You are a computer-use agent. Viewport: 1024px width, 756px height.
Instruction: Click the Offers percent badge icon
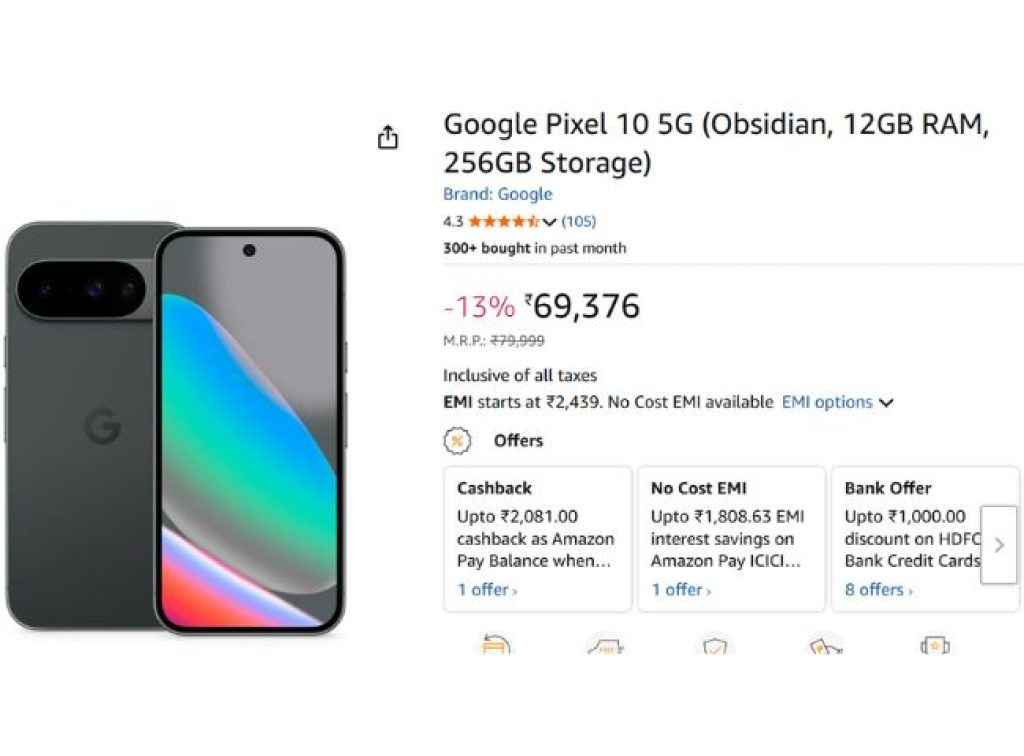(457, 440)
